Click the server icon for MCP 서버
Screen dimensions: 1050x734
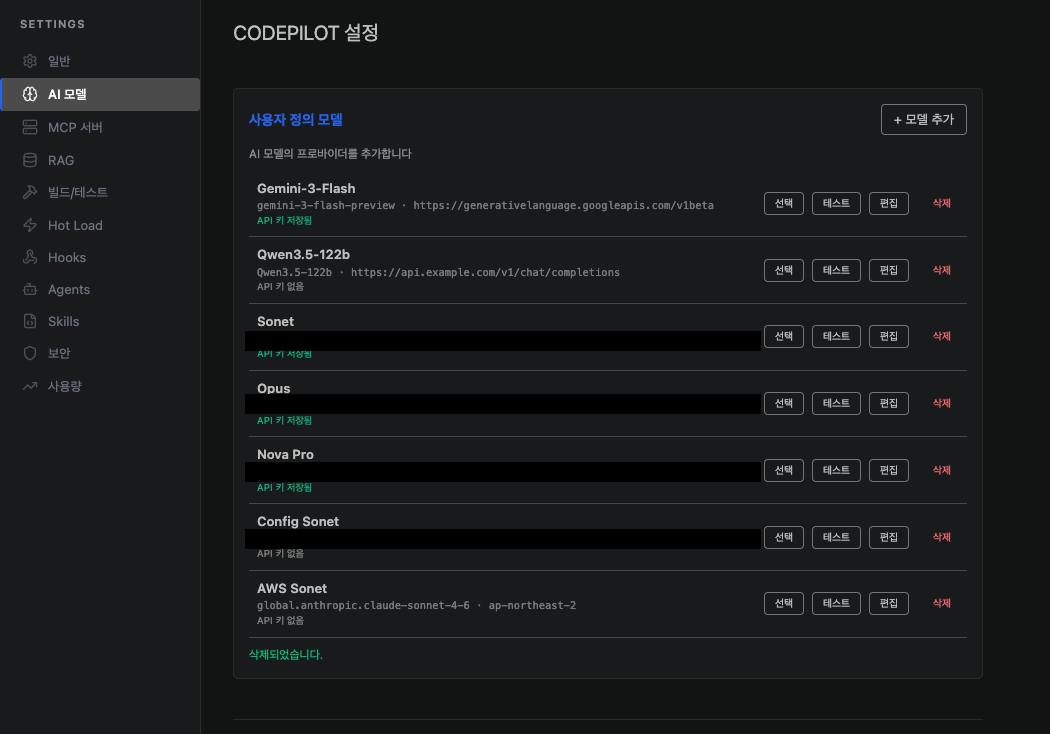tap(29, 127)
